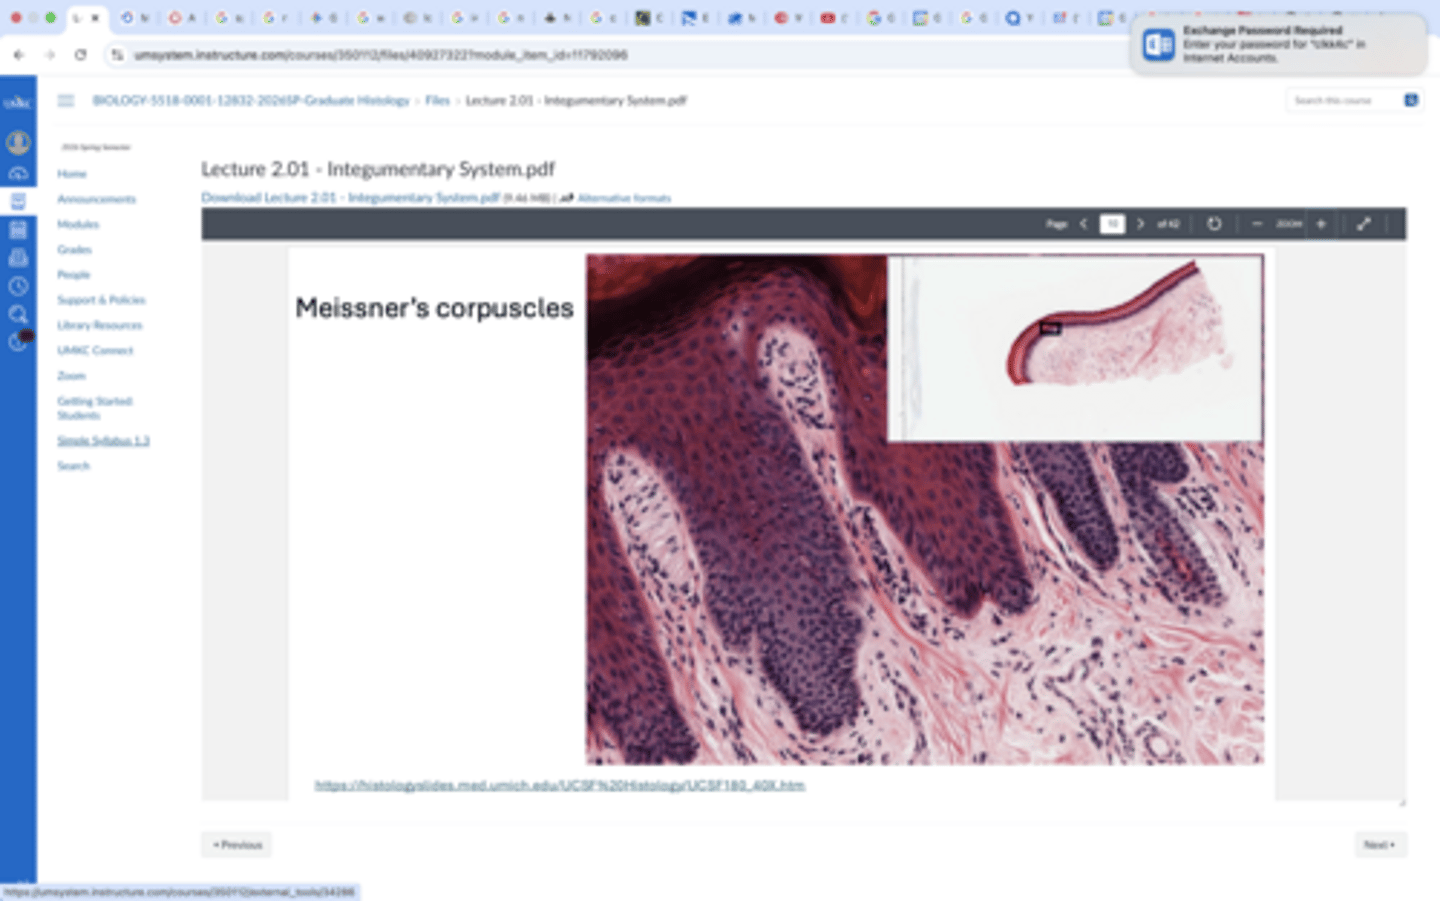Click the course search submit icon

click(x=1411, y=100)
